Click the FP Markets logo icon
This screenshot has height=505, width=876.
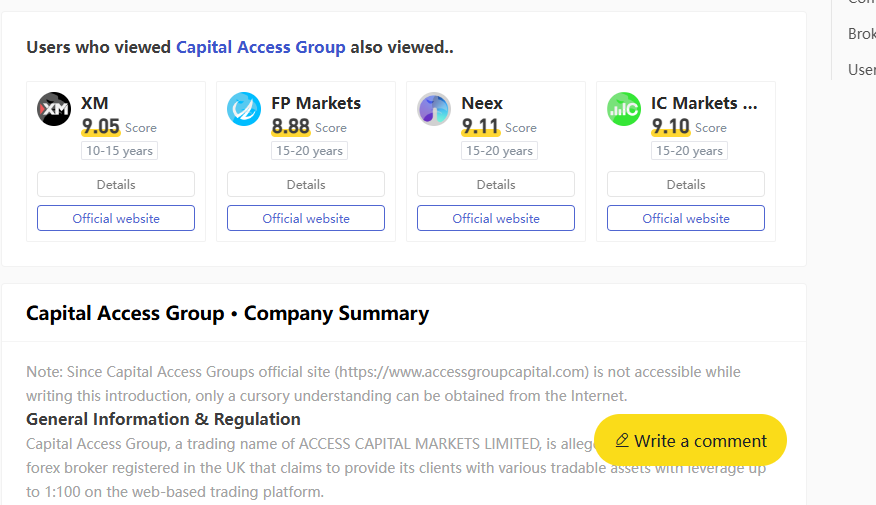click(244, 109)
